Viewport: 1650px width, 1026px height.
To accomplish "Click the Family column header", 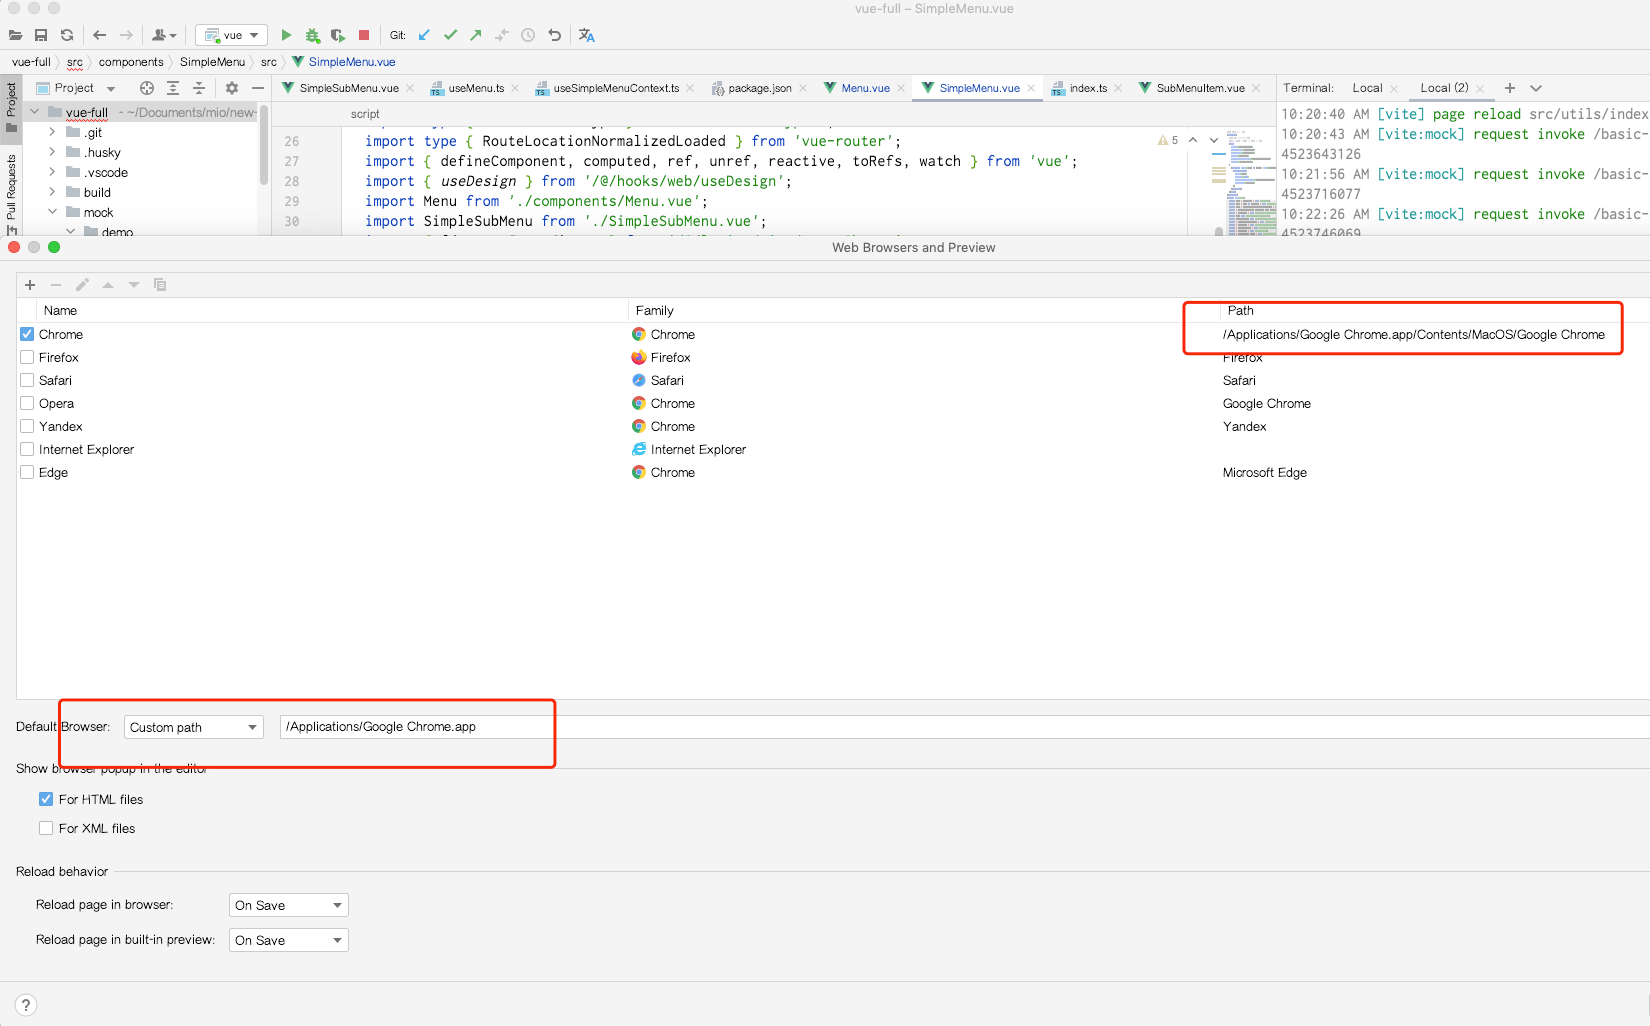I will pyautogui.click(x=654, y=310).
